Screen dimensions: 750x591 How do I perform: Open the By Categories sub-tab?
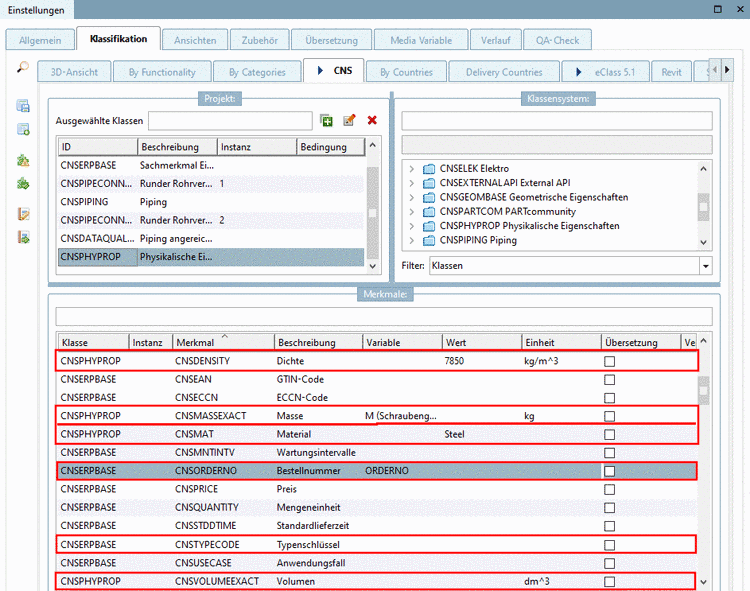tap(257, 72)
